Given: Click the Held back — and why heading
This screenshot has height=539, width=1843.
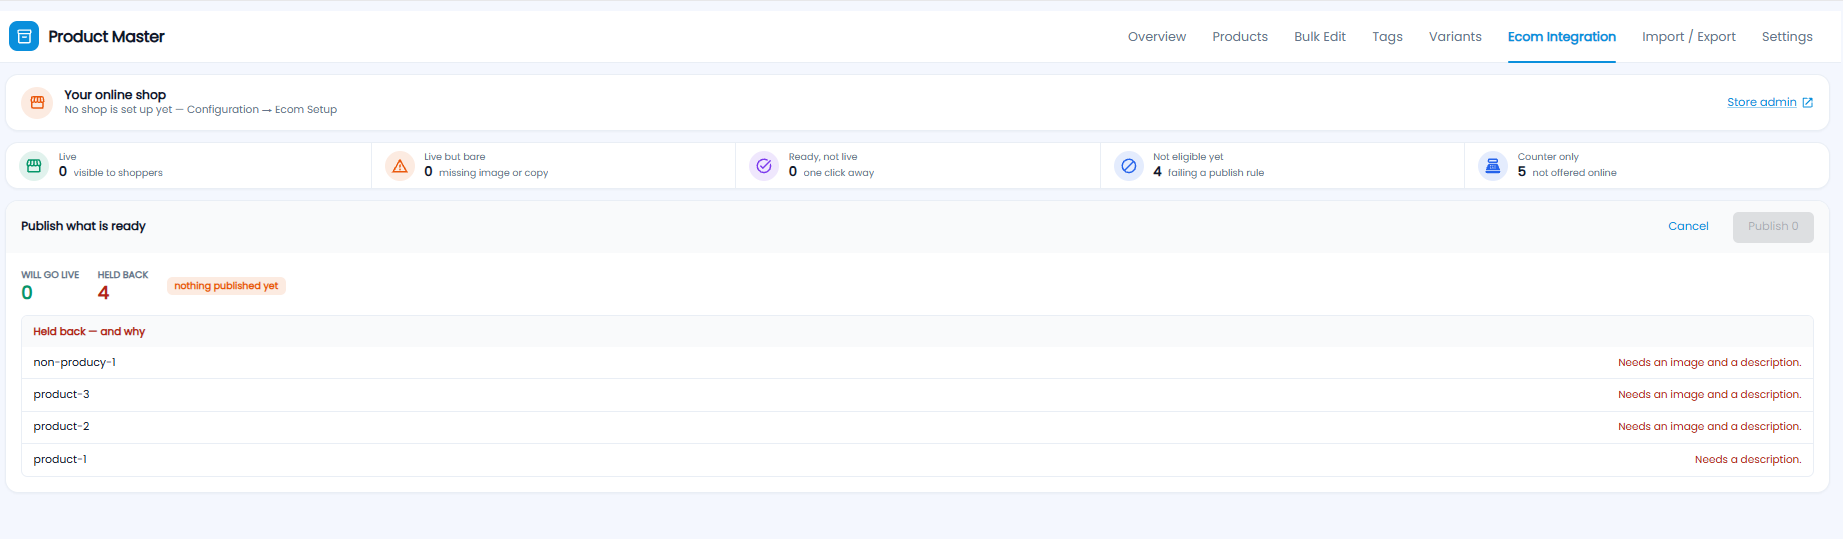Looking at the screenshot, I should click(89, 331).
